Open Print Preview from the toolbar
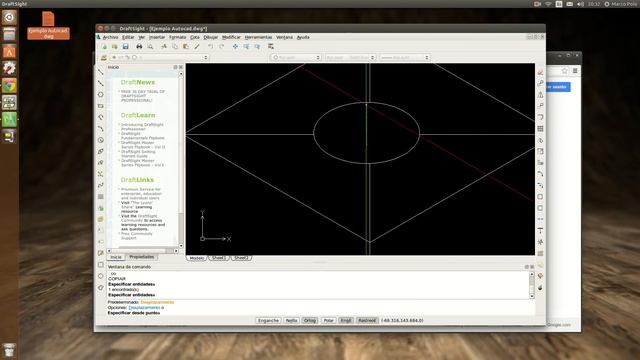This screenshot has height=360, width=640. (150, 47)
